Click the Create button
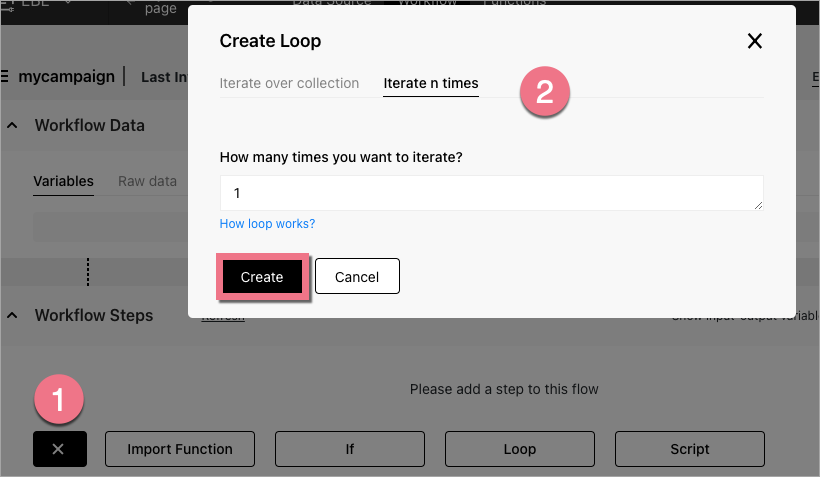 tap(262, 277)
